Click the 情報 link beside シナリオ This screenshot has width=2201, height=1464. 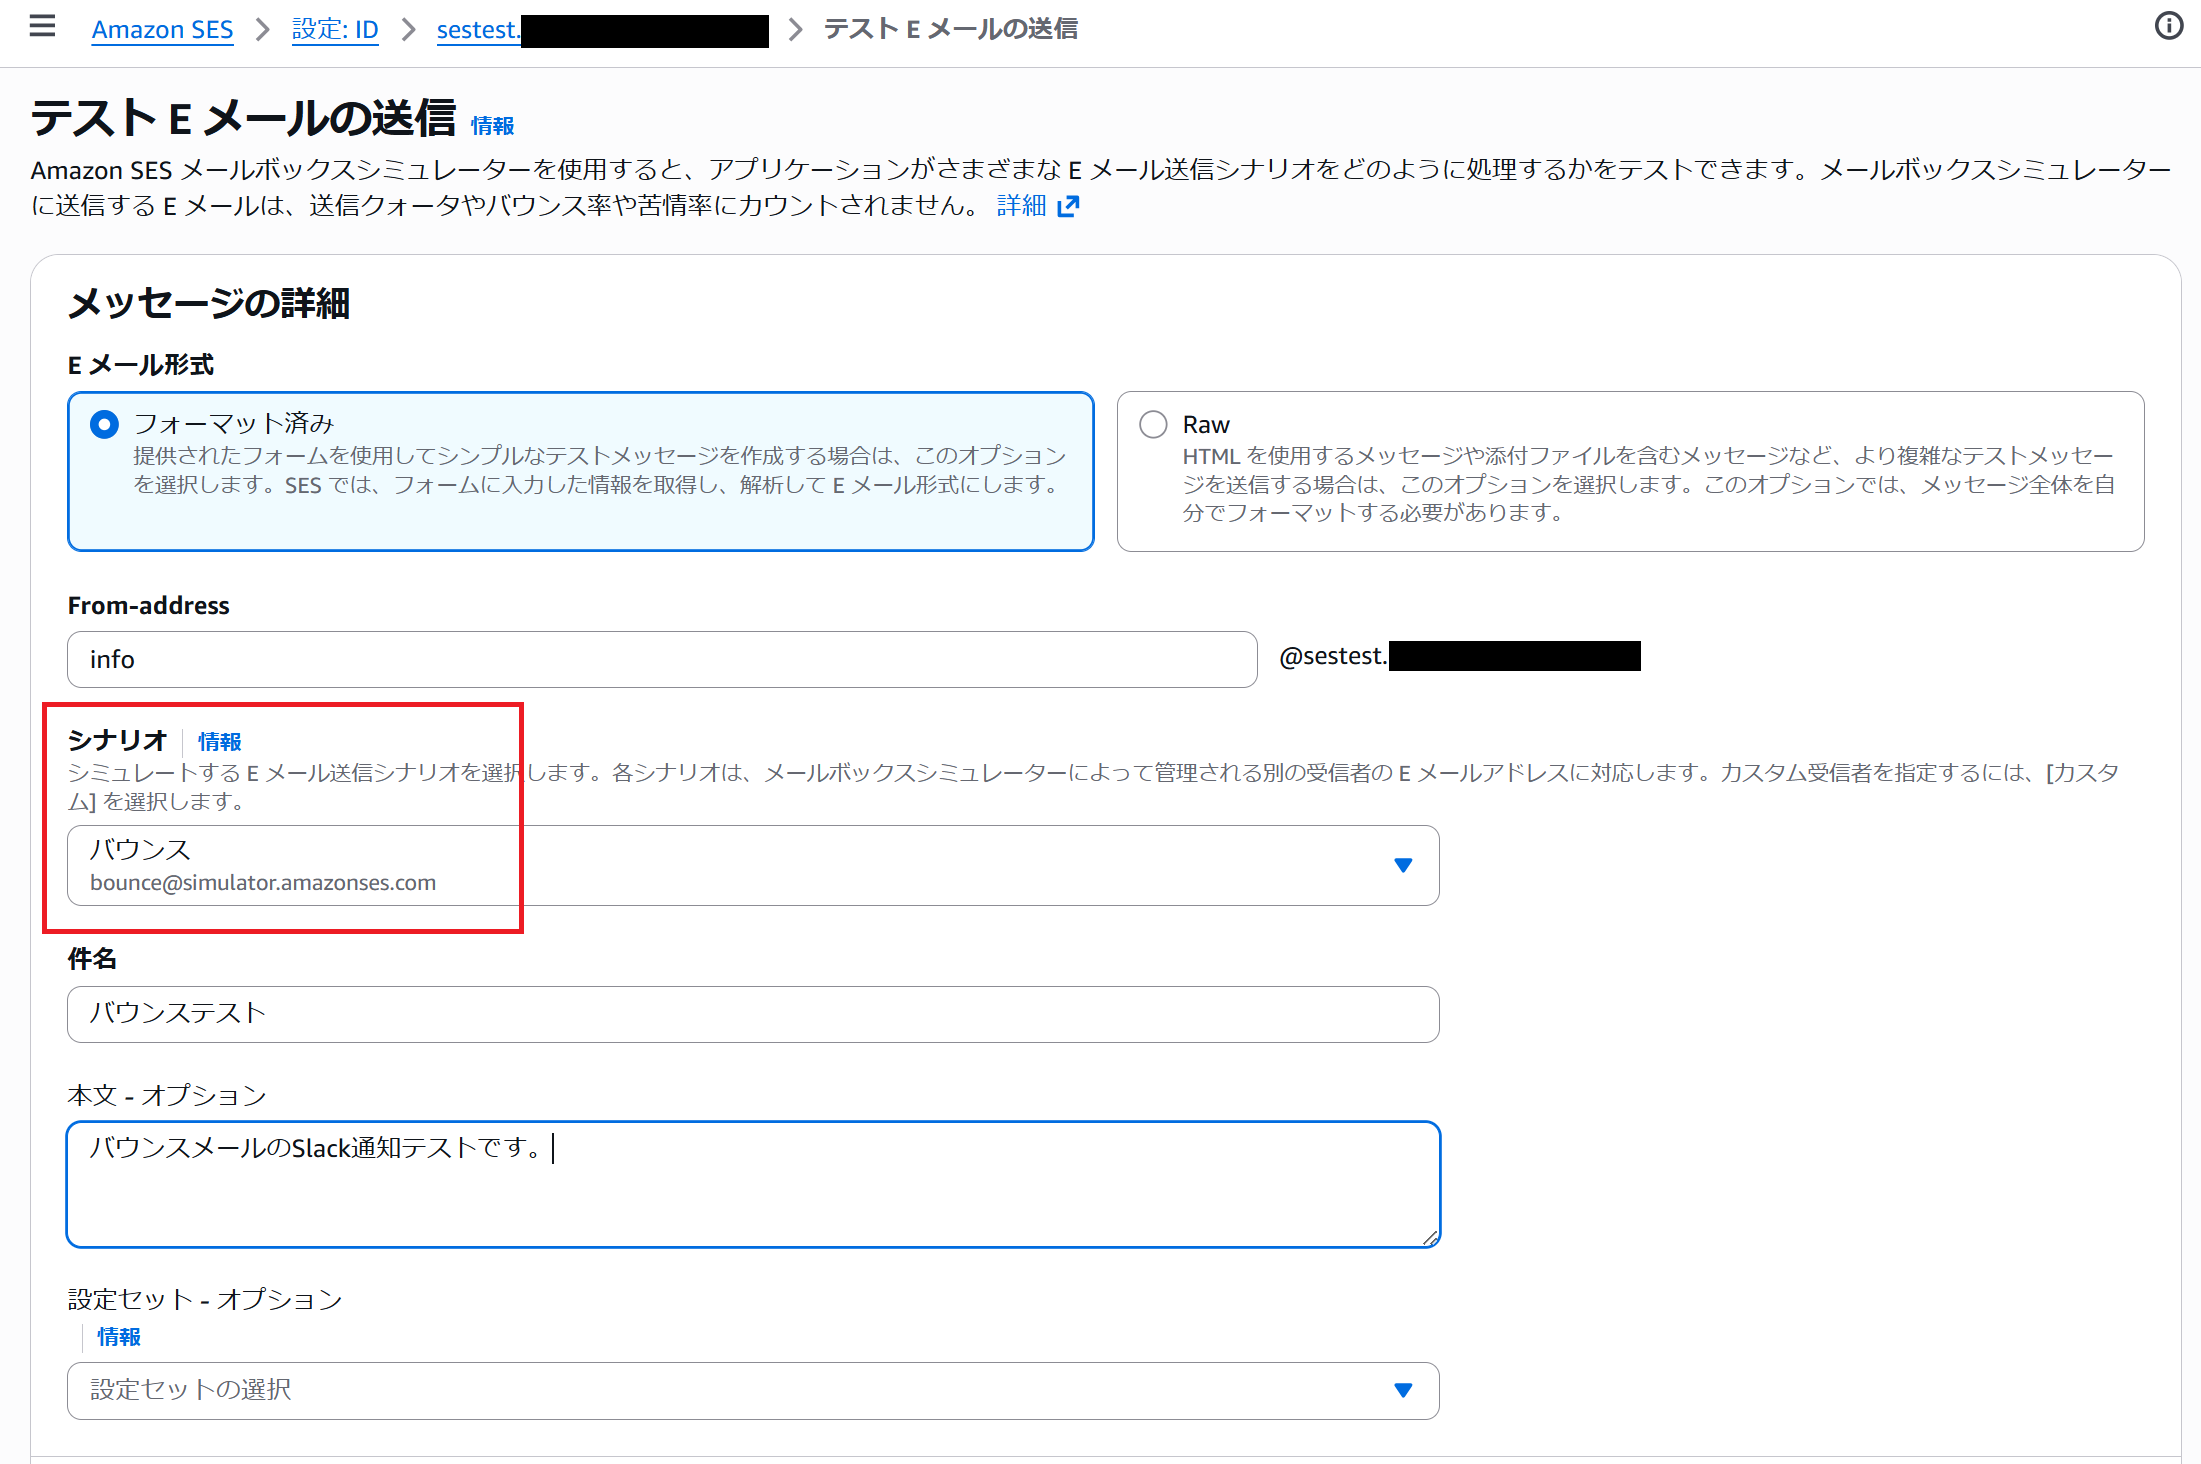coord(219,742)
